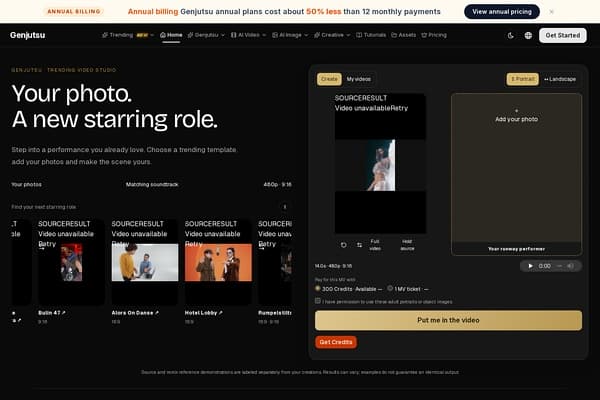Viewport: 600px width, 400px height.
Task: Expand the AI Video navigation dropdown
Action: click(x=248, y=35)
